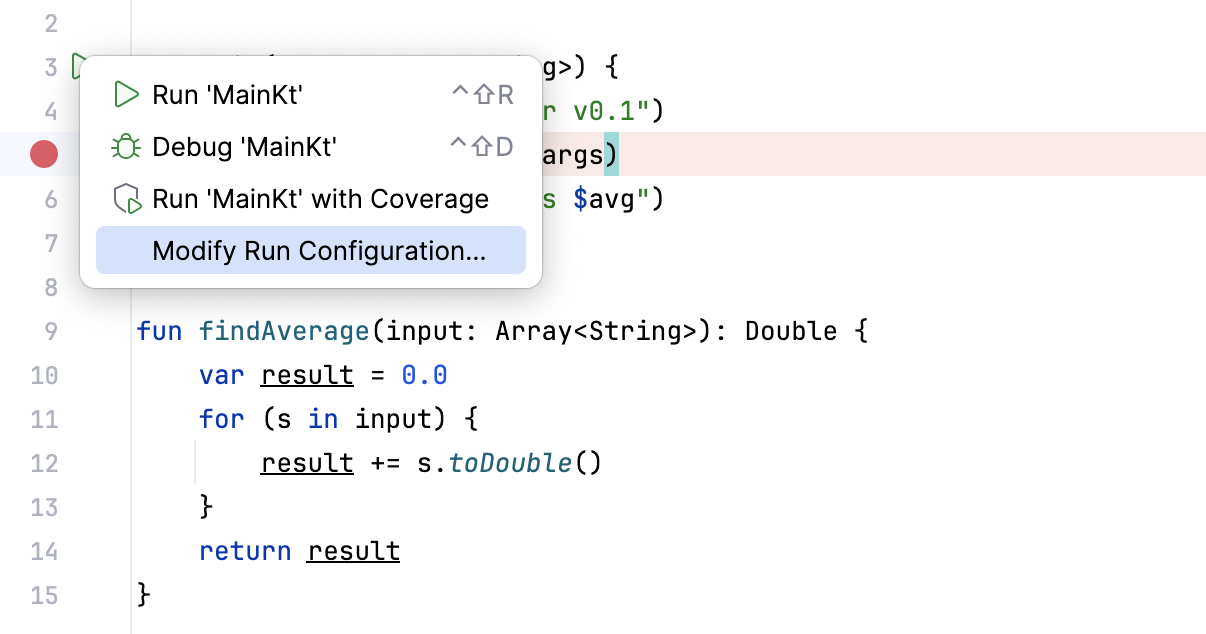Viewport: 1206px width, 634px height.
Task: Click the green play icon beside Run 'MainKt'
Action: coord(126,95)
